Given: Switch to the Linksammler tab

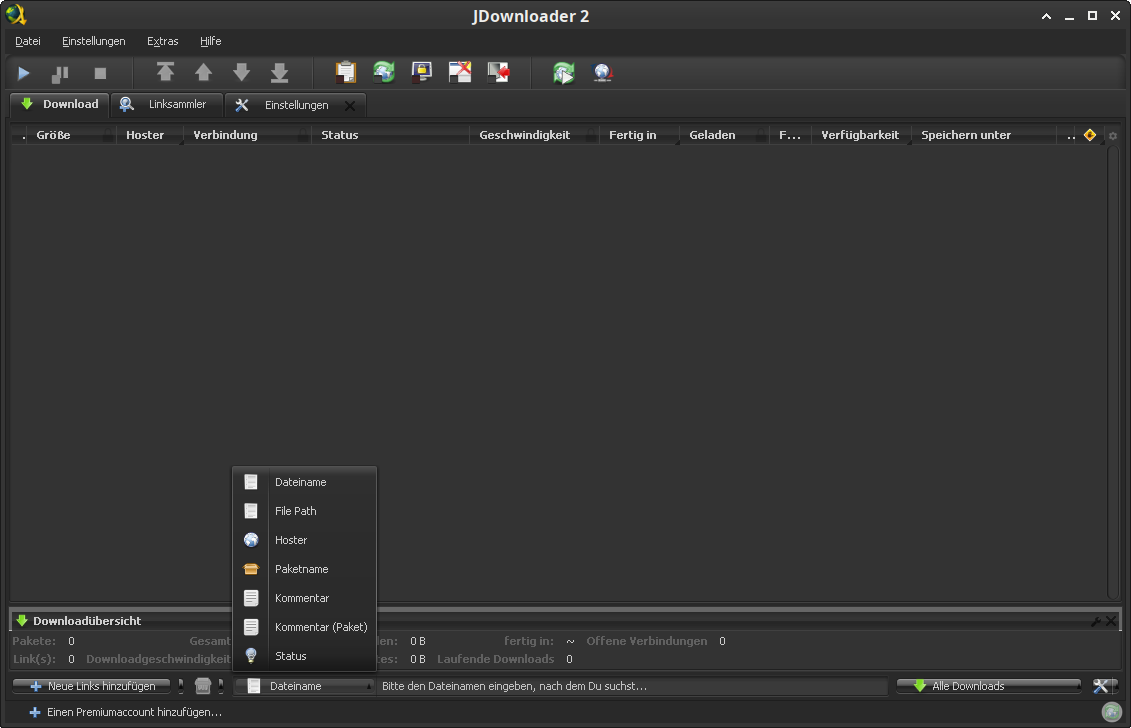Looking at the screenshot, I should coord(167,105).
